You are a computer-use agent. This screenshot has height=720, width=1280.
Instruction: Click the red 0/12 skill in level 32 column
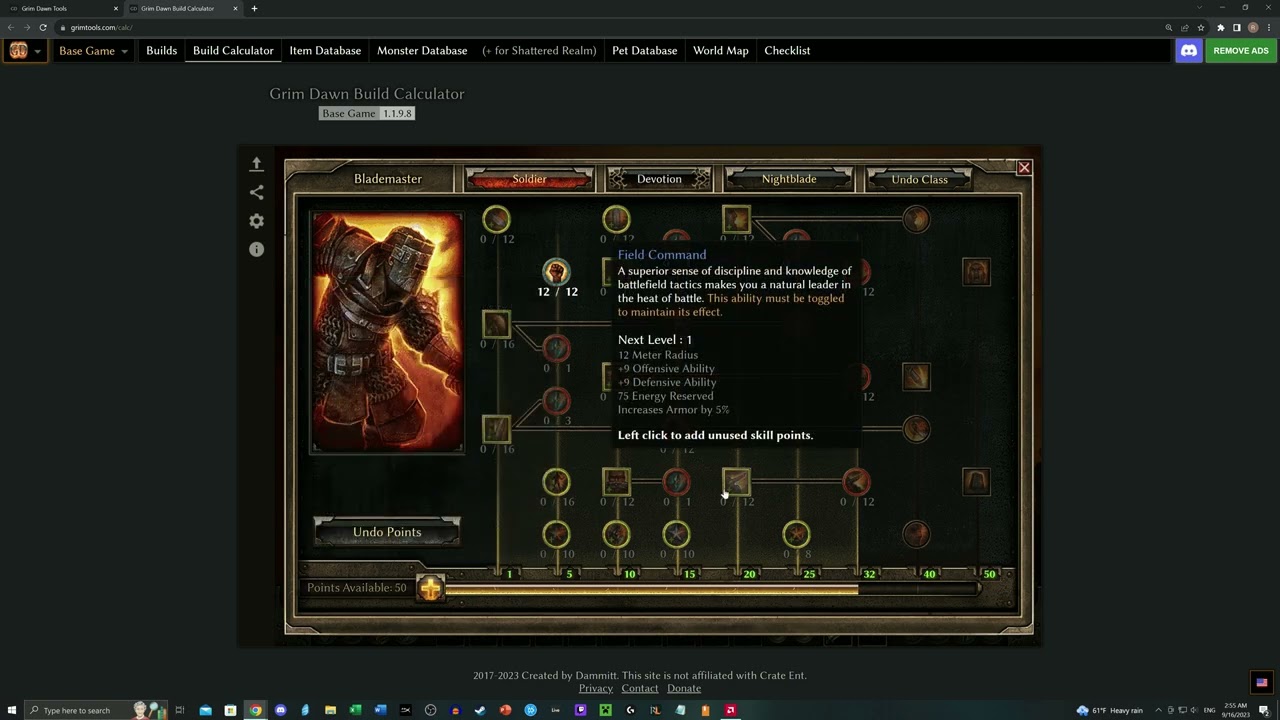(856, 482)
